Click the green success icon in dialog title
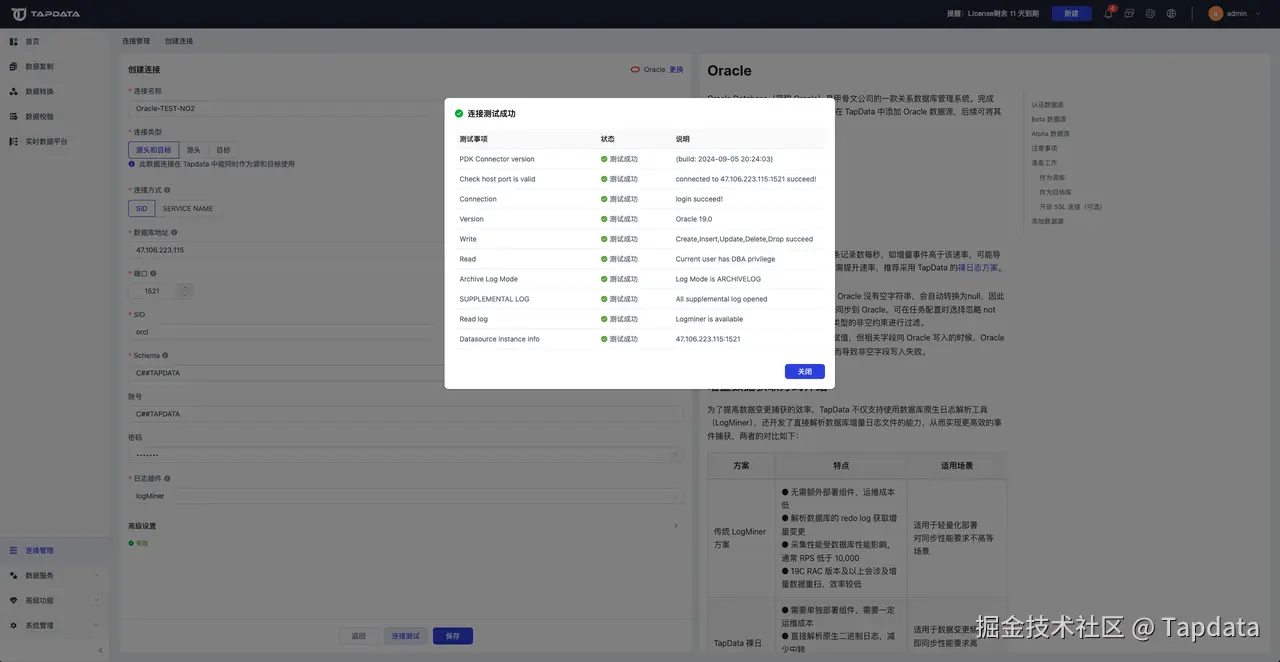1280x662 pixels. (x=459, y=114)
